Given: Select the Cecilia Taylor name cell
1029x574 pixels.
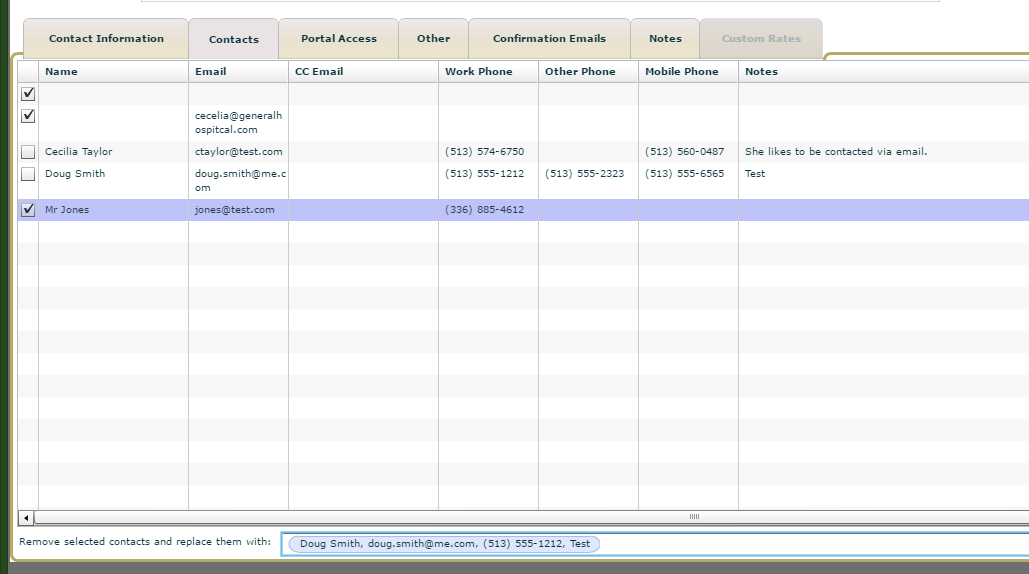Looking at the screenshot, I should (79, 152).
